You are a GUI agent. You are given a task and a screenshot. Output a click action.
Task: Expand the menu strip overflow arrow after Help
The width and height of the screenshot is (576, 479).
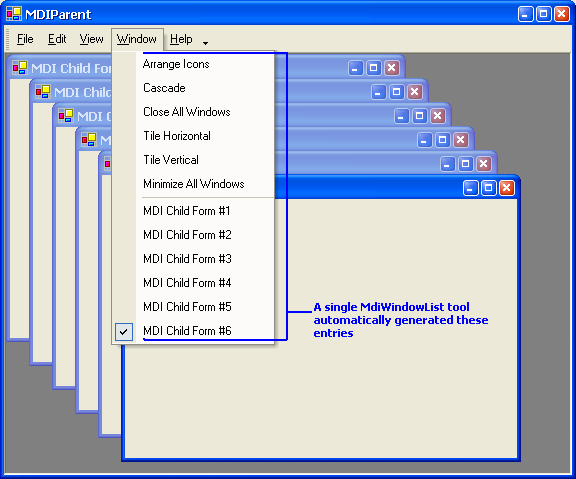205,43
